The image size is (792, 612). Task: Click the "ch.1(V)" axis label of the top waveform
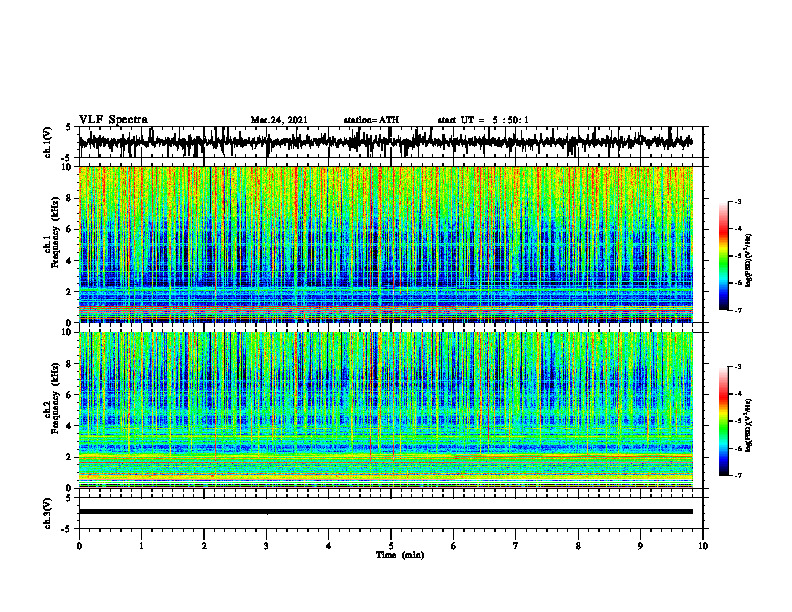(x=48, y=142)
